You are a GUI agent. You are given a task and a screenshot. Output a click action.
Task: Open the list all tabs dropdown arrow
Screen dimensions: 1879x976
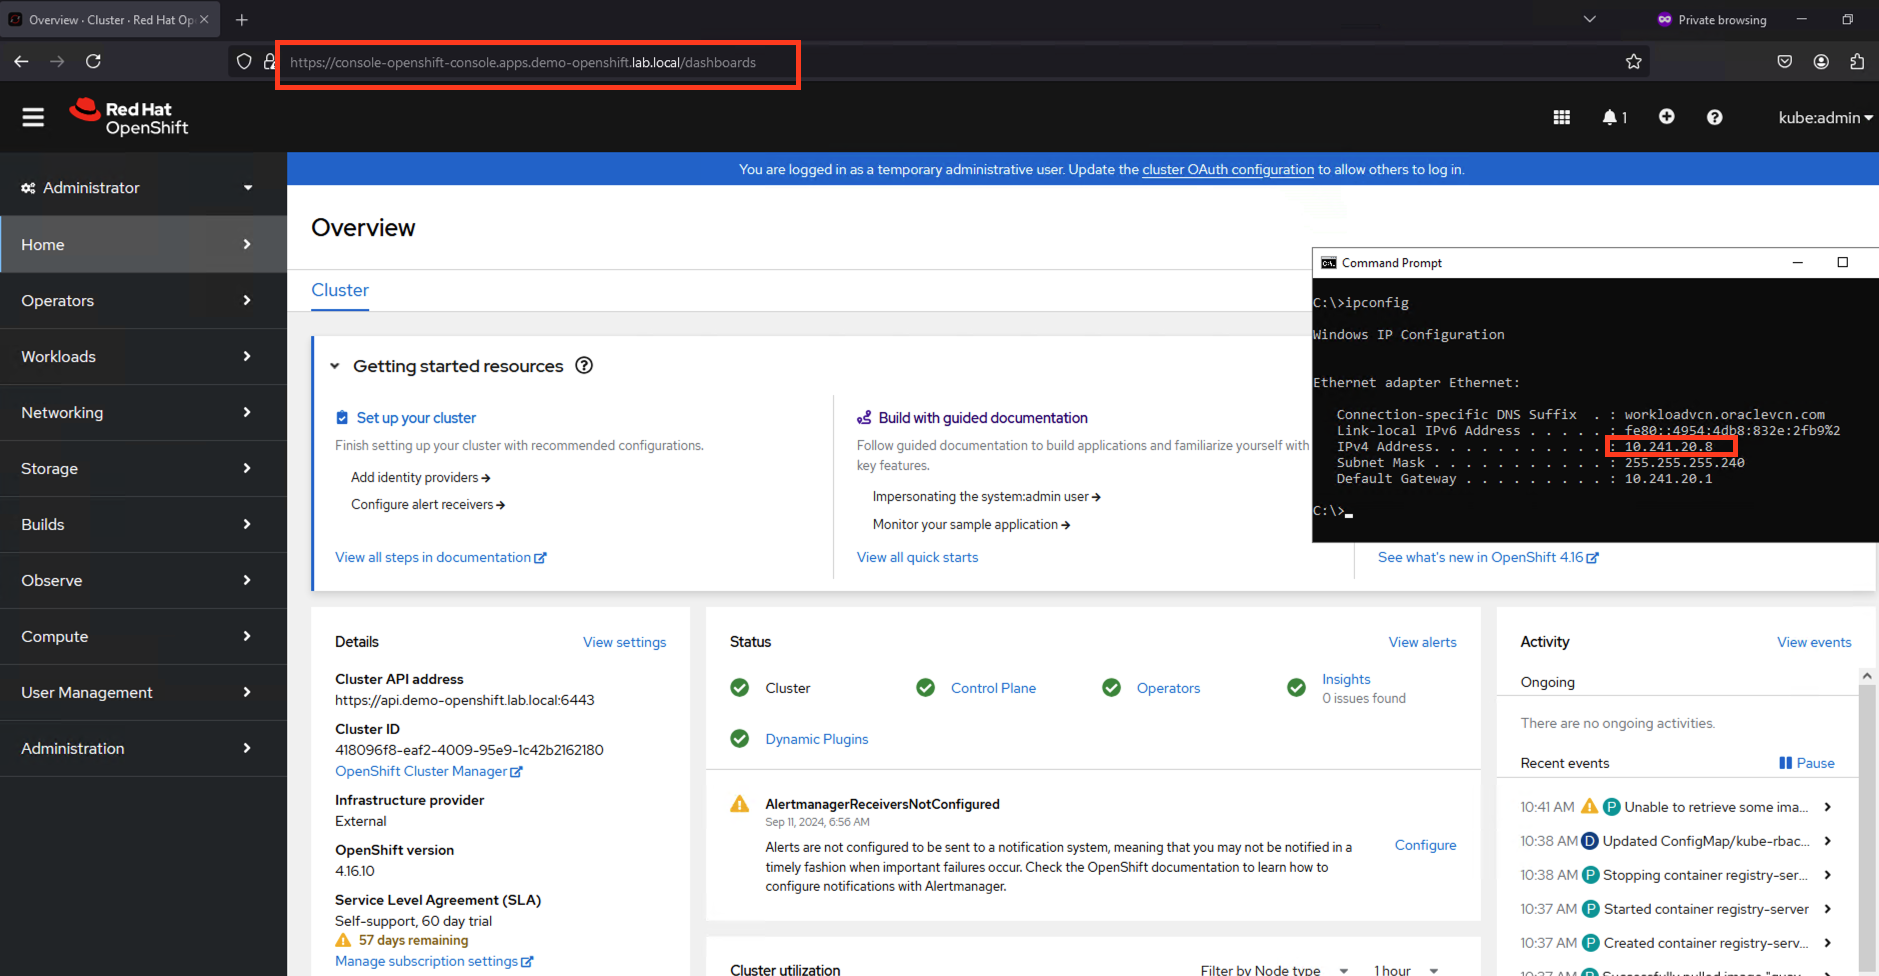click(x=1589, y=19)
